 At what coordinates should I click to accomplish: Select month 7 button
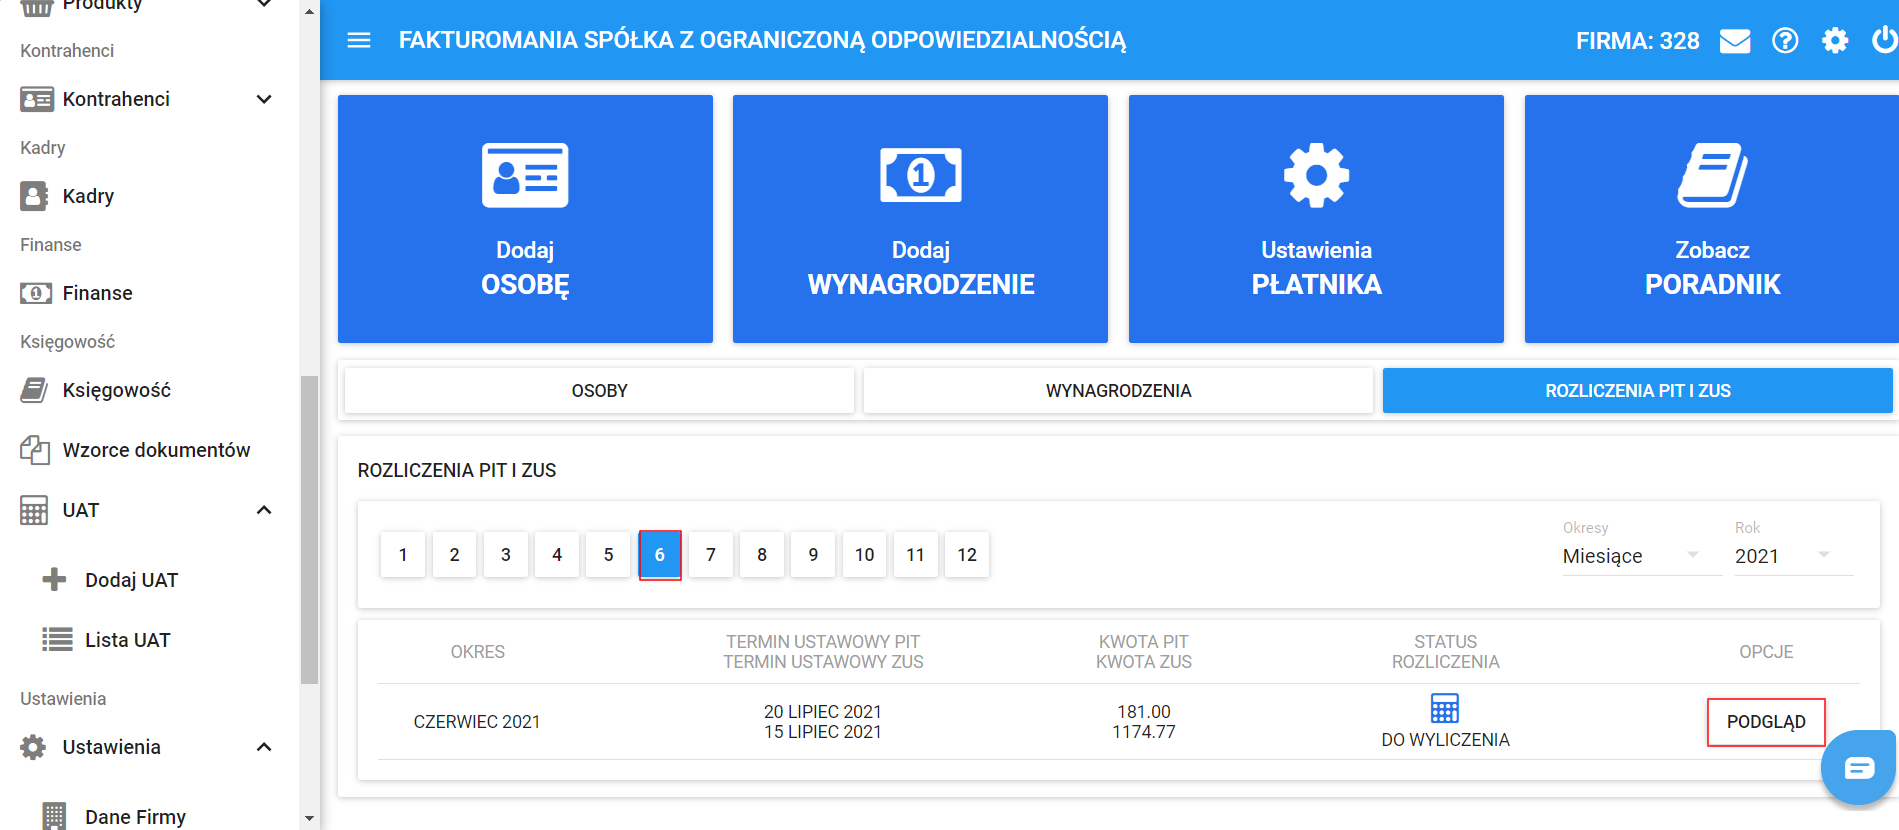pyautogui.click(x=711, y=555)
